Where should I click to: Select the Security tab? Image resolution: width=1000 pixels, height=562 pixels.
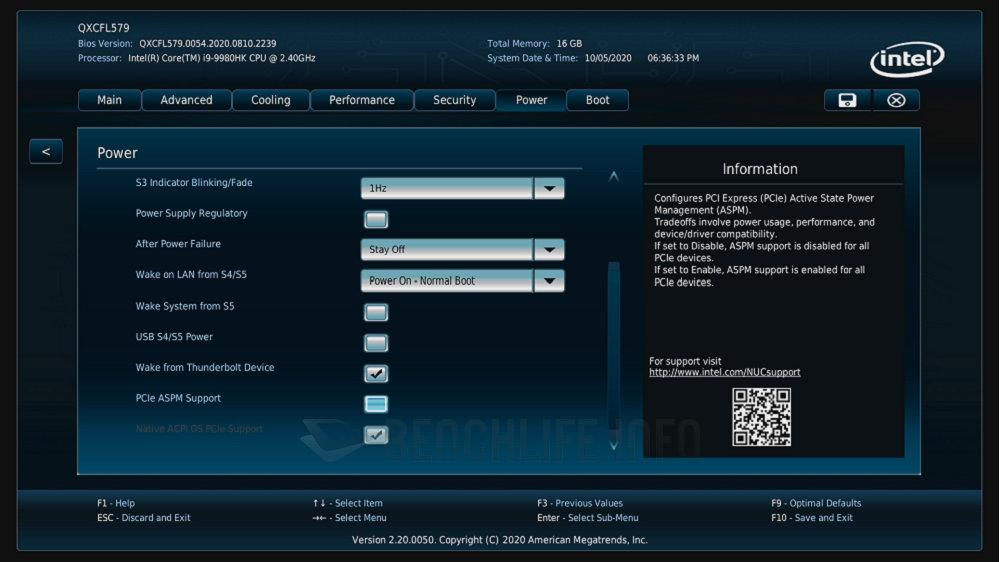point(454,100)
